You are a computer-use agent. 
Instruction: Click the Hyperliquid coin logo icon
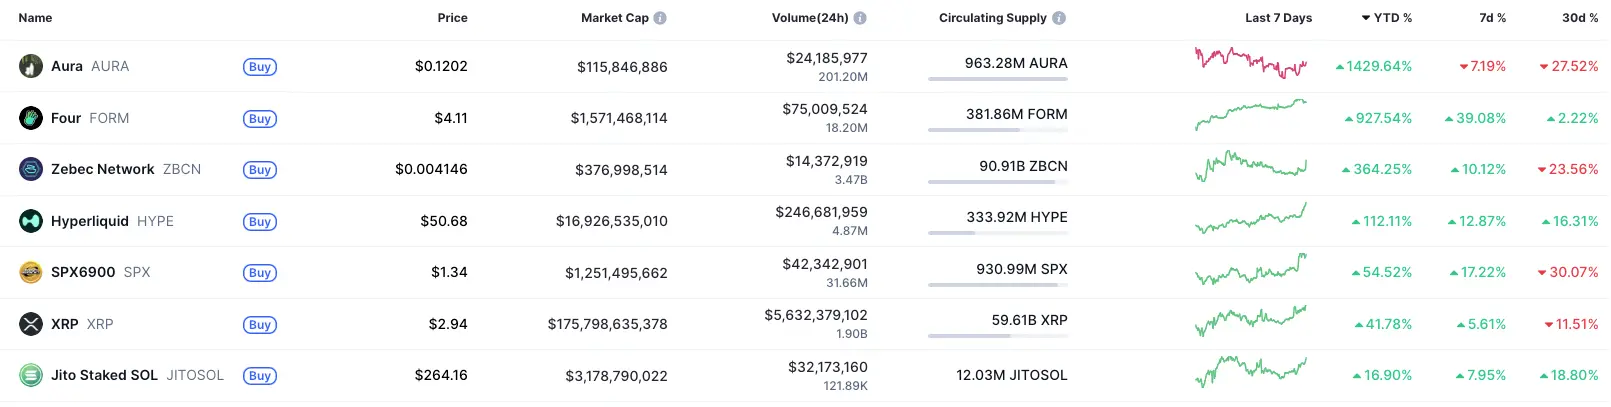point(31,221)
